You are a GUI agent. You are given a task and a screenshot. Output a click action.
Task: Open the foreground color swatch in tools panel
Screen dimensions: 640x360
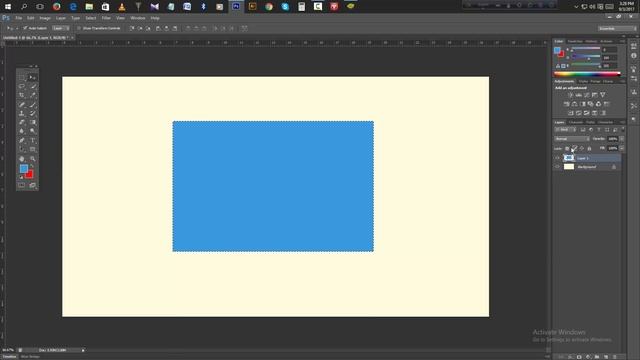click(24, 169)
